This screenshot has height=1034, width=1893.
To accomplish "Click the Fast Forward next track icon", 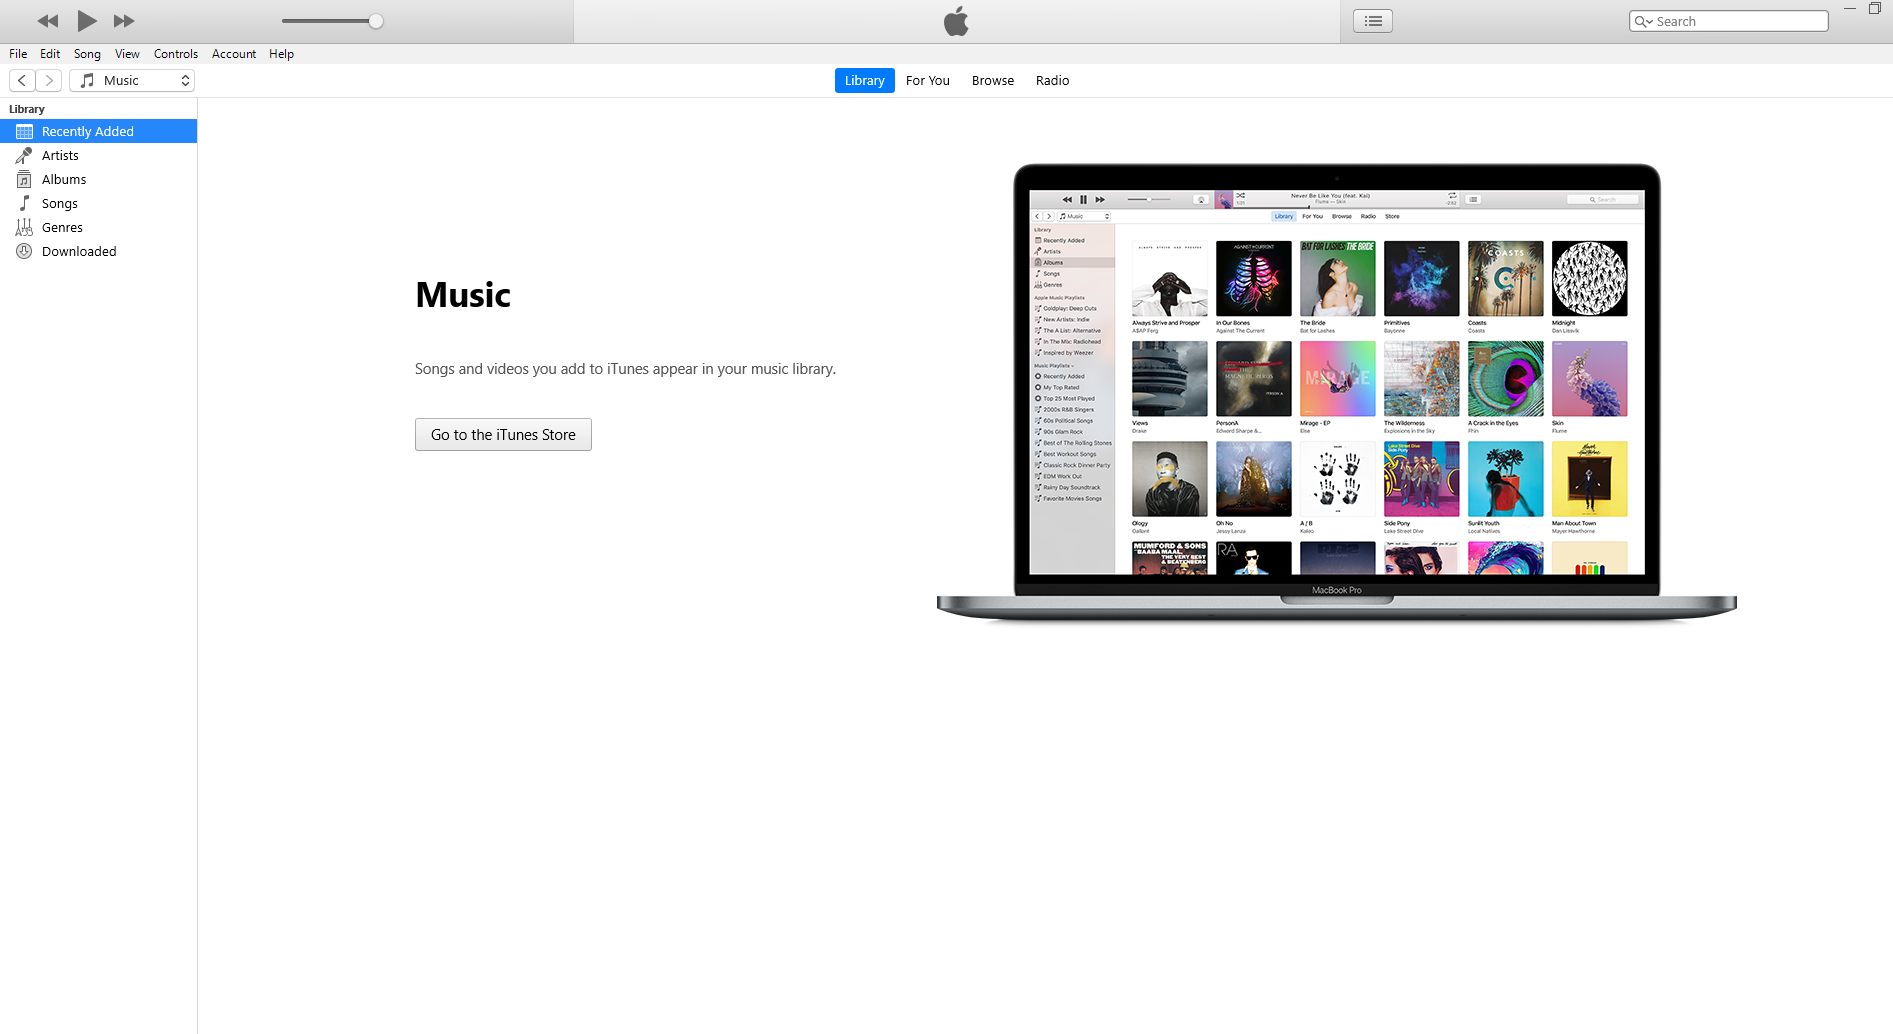I will point(124,21).
